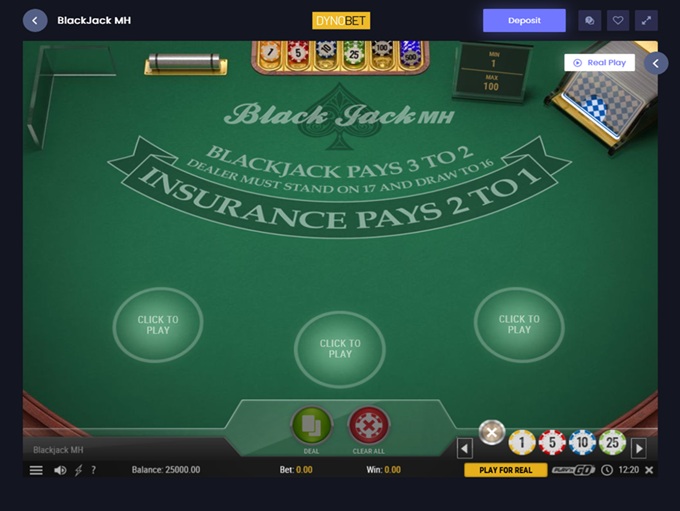Select the blue 10 chip
The width and height of the screenshot is (680, 511).
click(x=582, y=442)
